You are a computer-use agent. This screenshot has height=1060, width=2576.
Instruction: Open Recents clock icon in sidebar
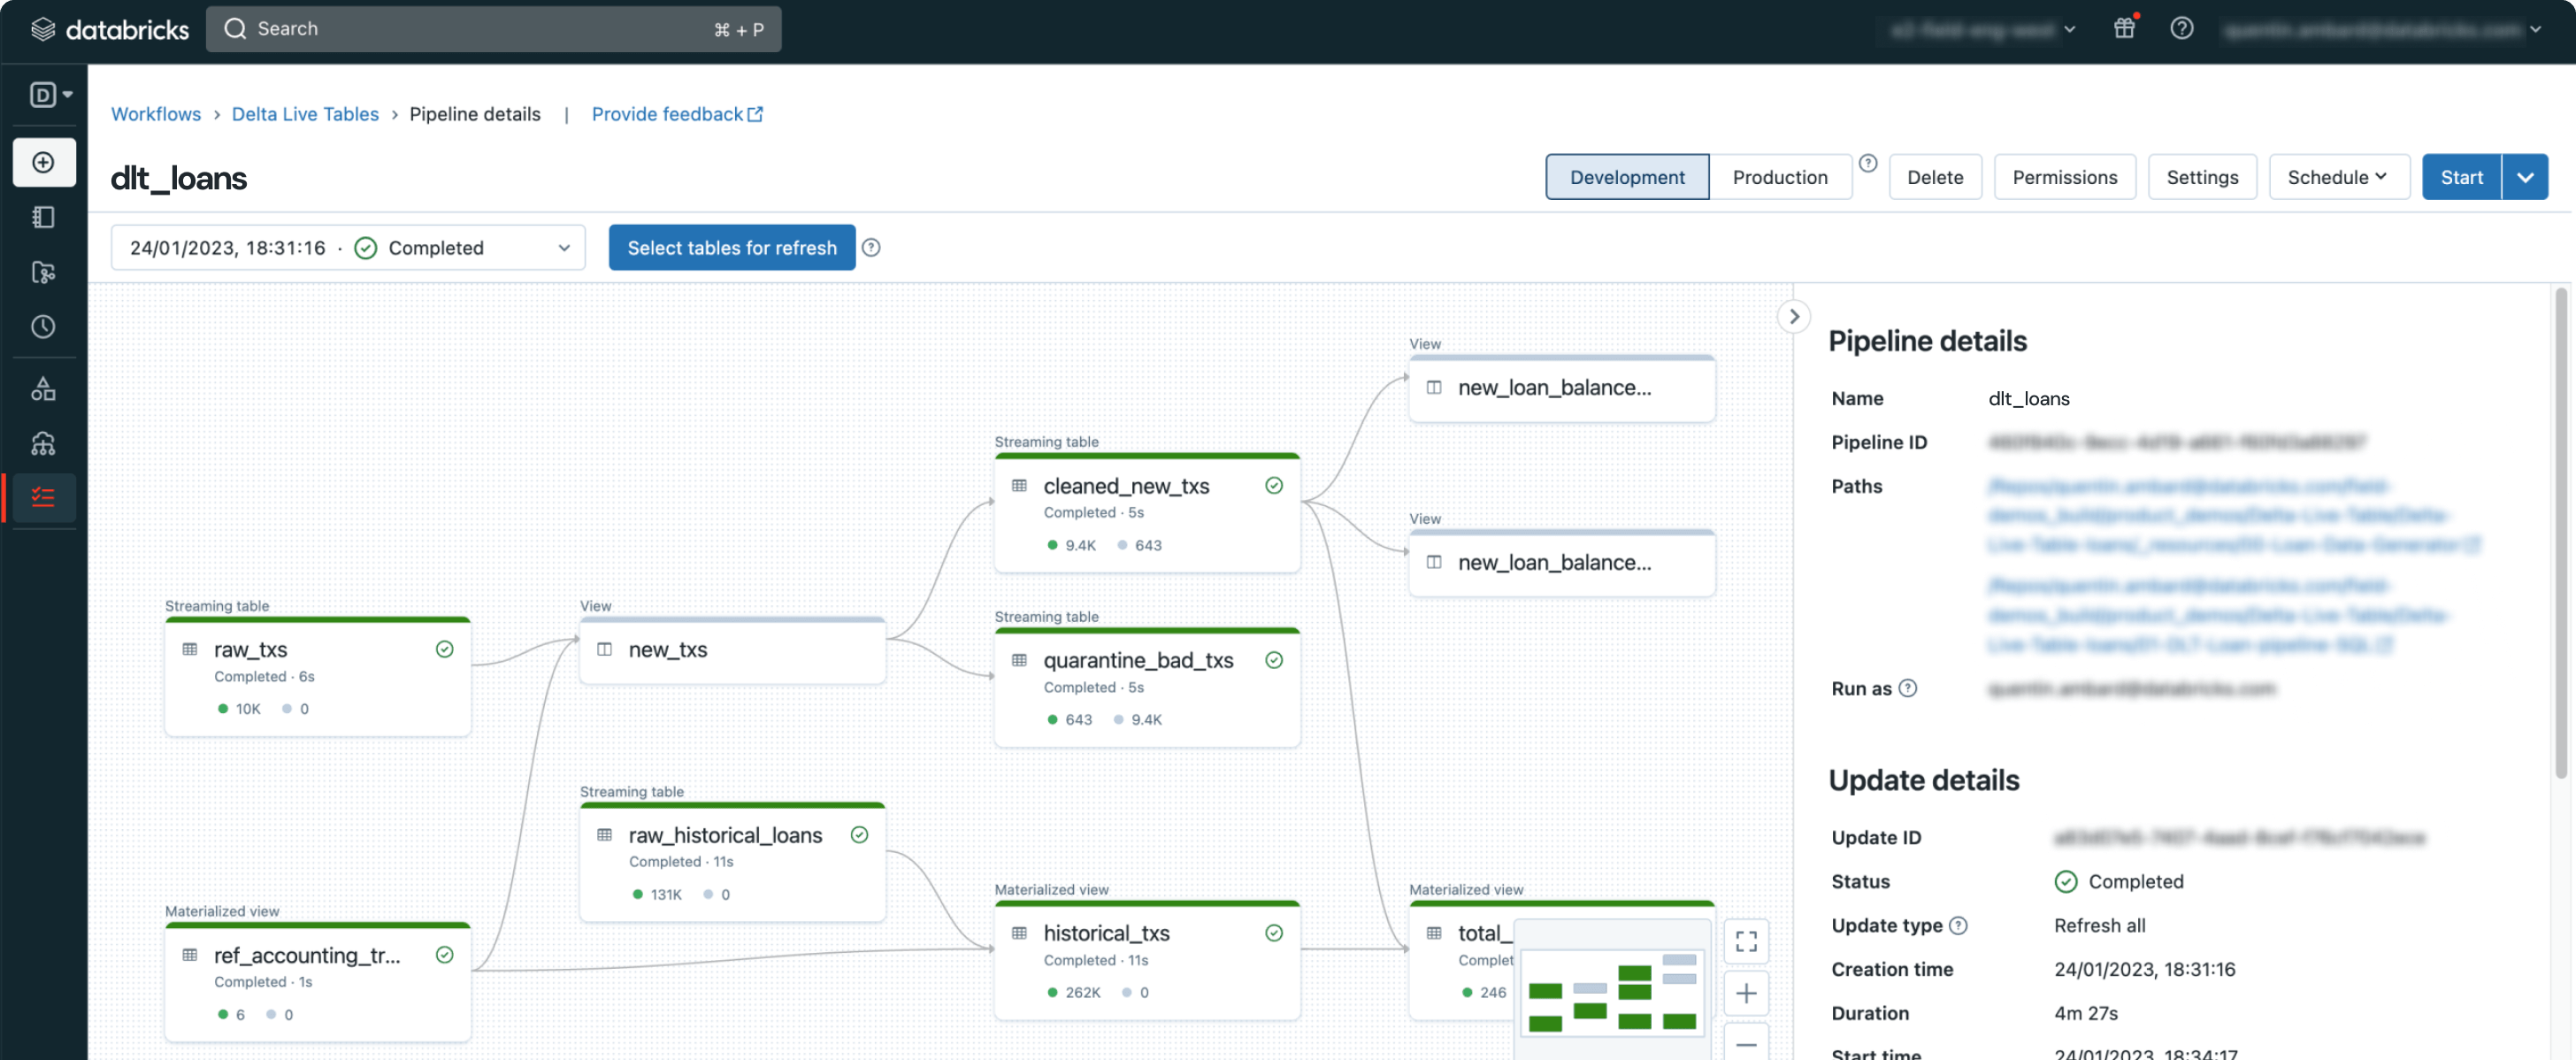(43, 327)
